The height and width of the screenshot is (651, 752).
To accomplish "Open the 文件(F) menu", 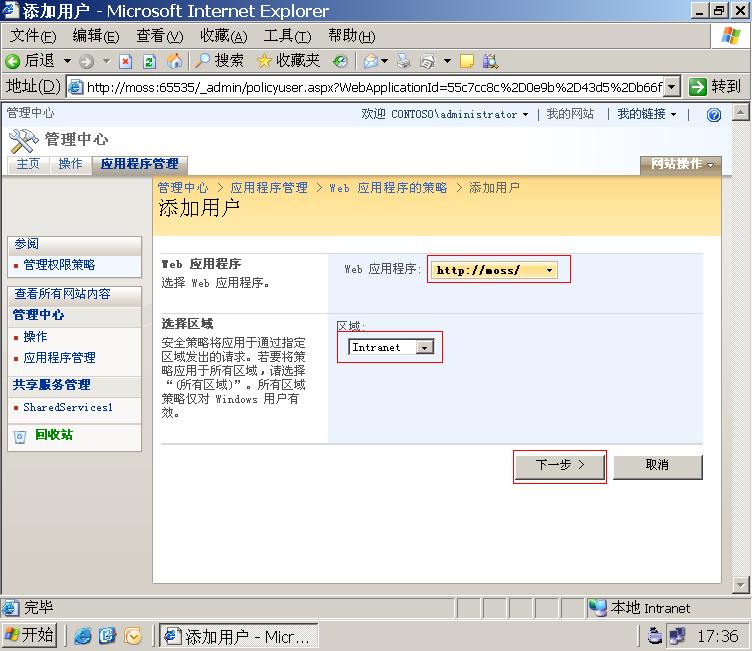I will [x=33, y=36].
